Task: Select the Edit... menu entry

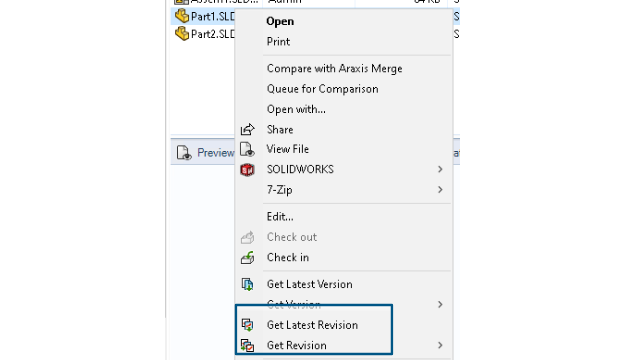Action: coord(280,217)
